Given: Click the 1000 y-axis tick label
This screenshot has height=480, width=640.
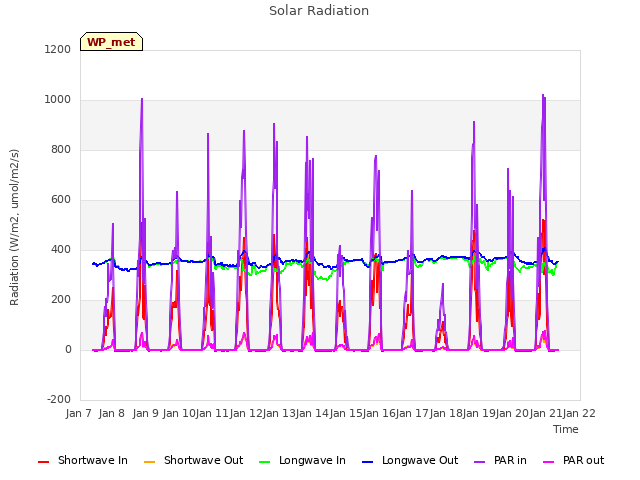Looking at the screenshot, I should coord(58,100).
